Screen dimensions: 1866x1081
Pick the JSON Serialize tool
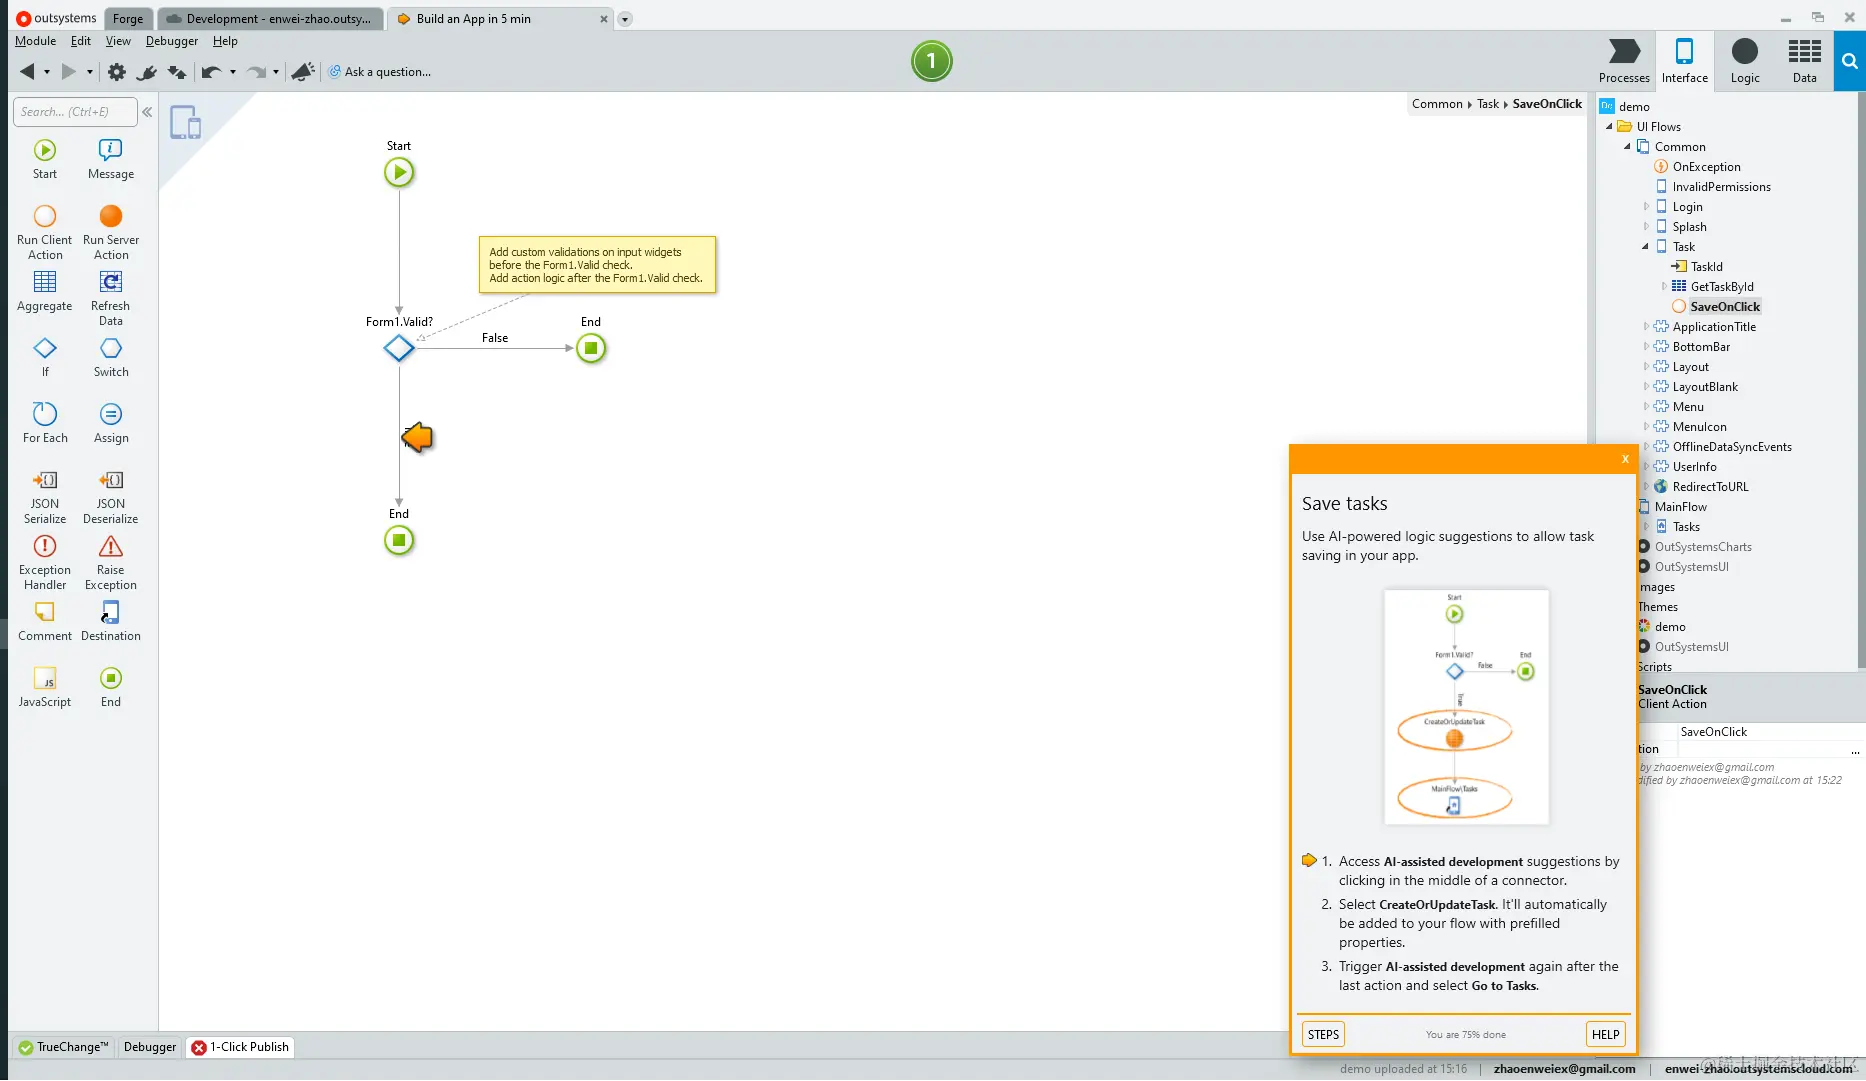(x=45, y=496)
